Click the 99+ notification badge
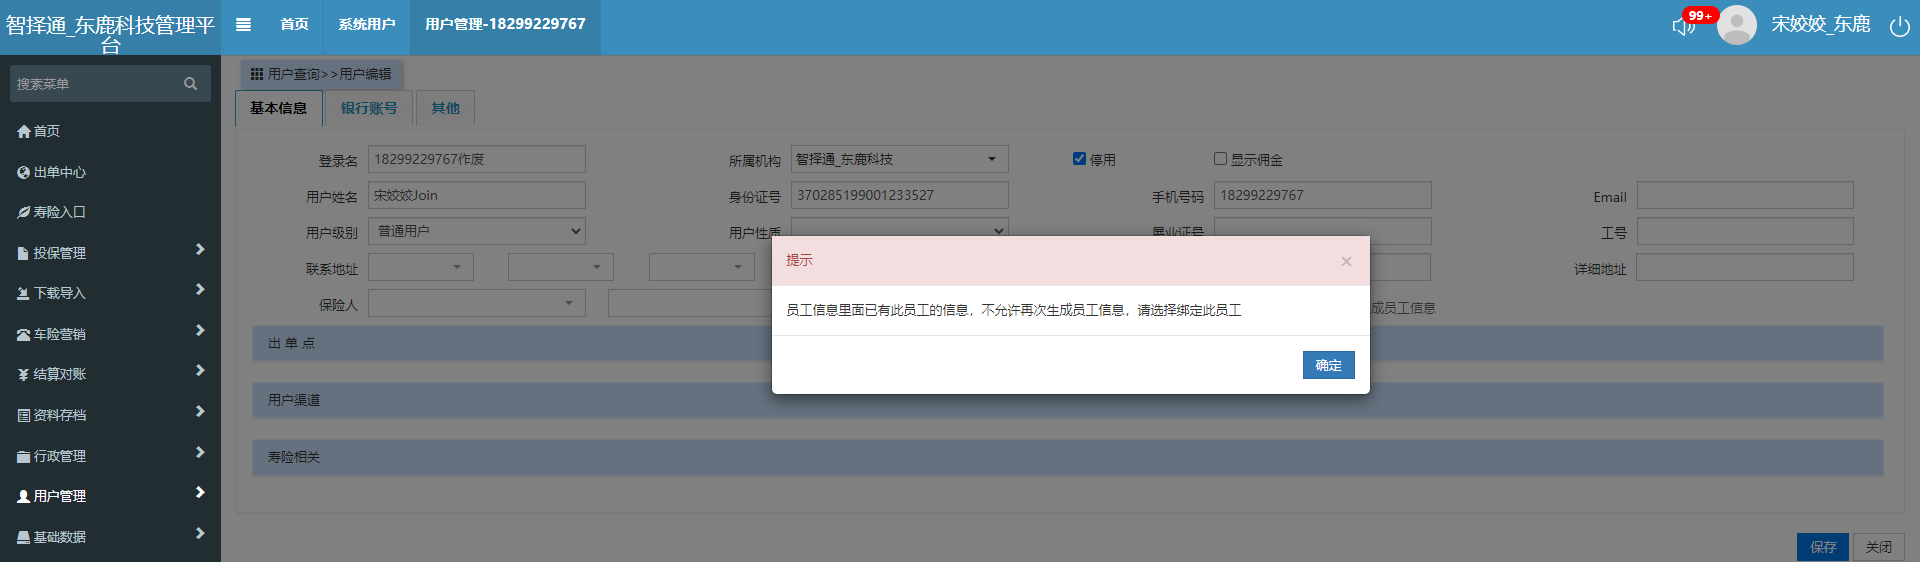The width and height of the screenshot is (1920, 562). (x=1700, y=15)
